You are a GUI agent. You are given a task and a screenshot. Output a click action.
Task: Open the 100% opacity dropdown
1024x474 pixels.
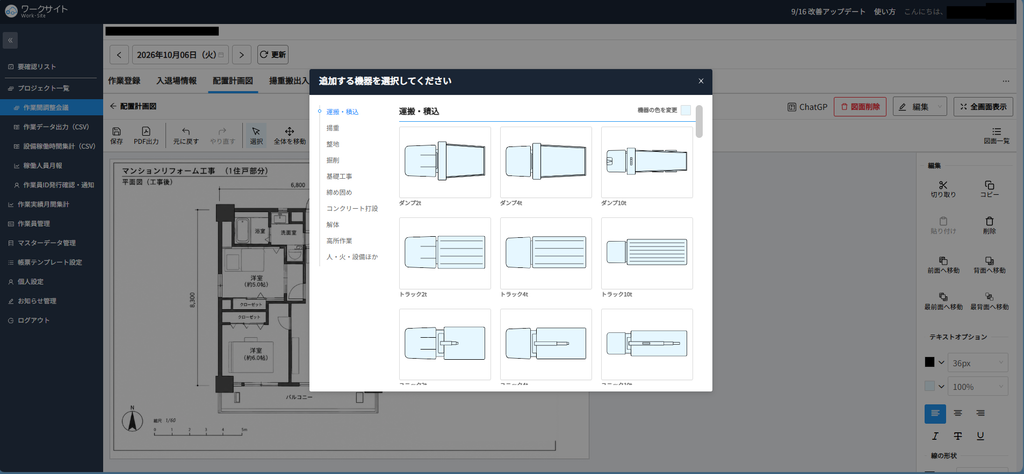tap(978, 387)
